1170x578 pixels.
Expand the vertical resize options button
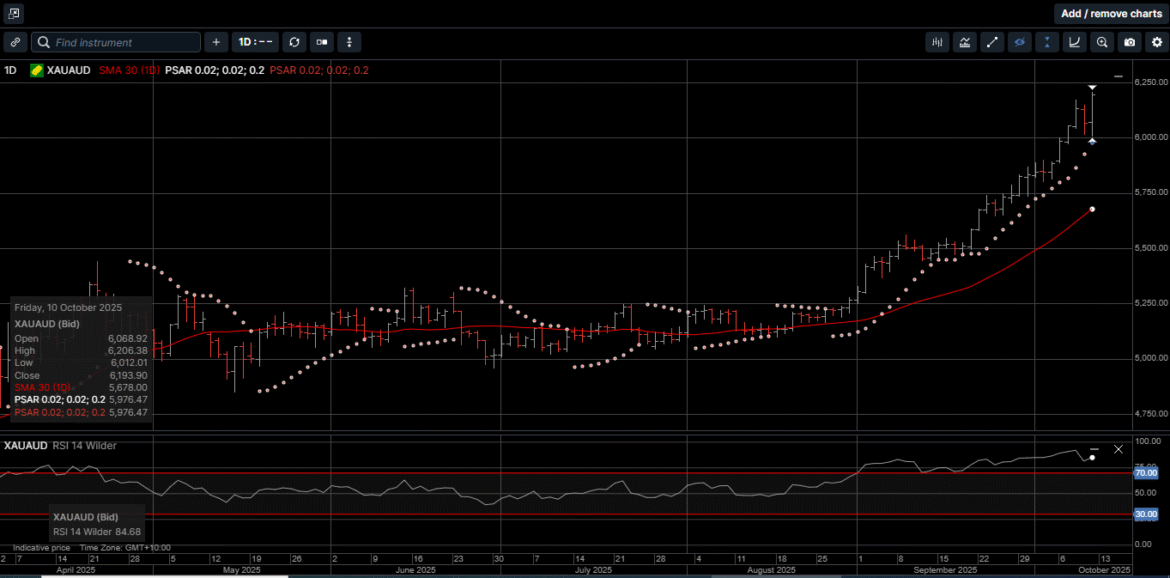click(348, 42)
